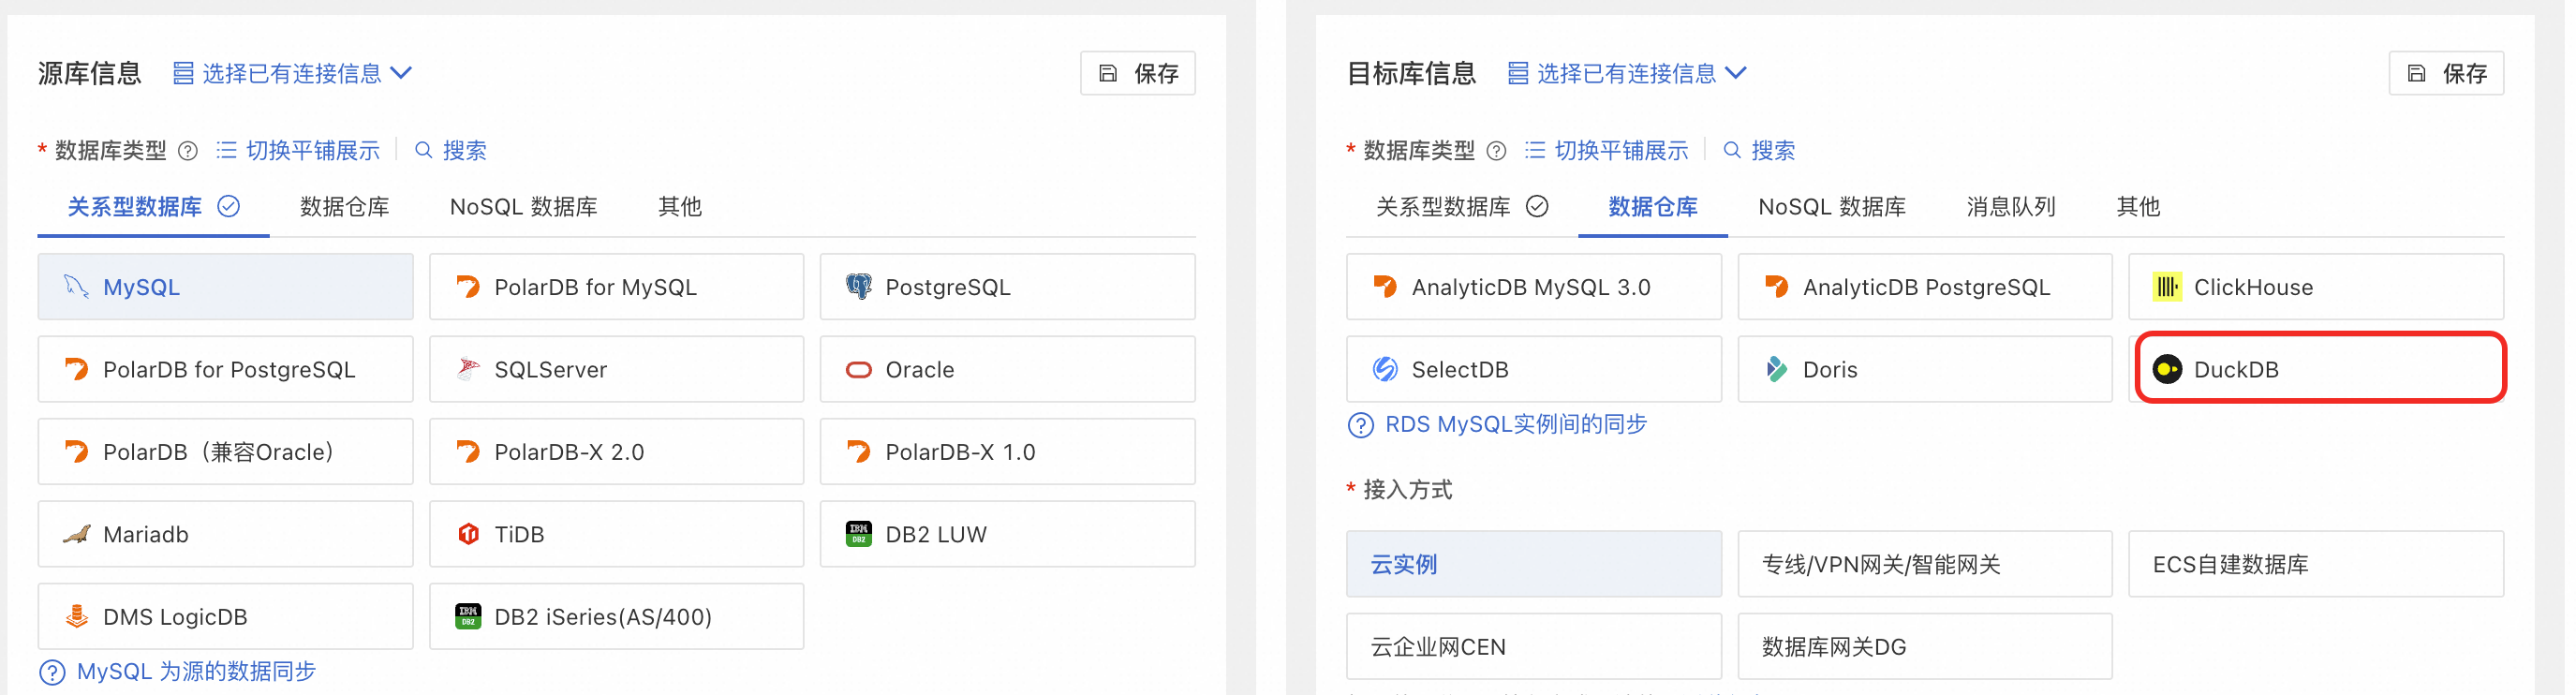This screenshot has width=2576, height=695.
Task: Switch target panel to 关系型数据库 tab
Action: pyautogui.click(x=1461, y=207)
